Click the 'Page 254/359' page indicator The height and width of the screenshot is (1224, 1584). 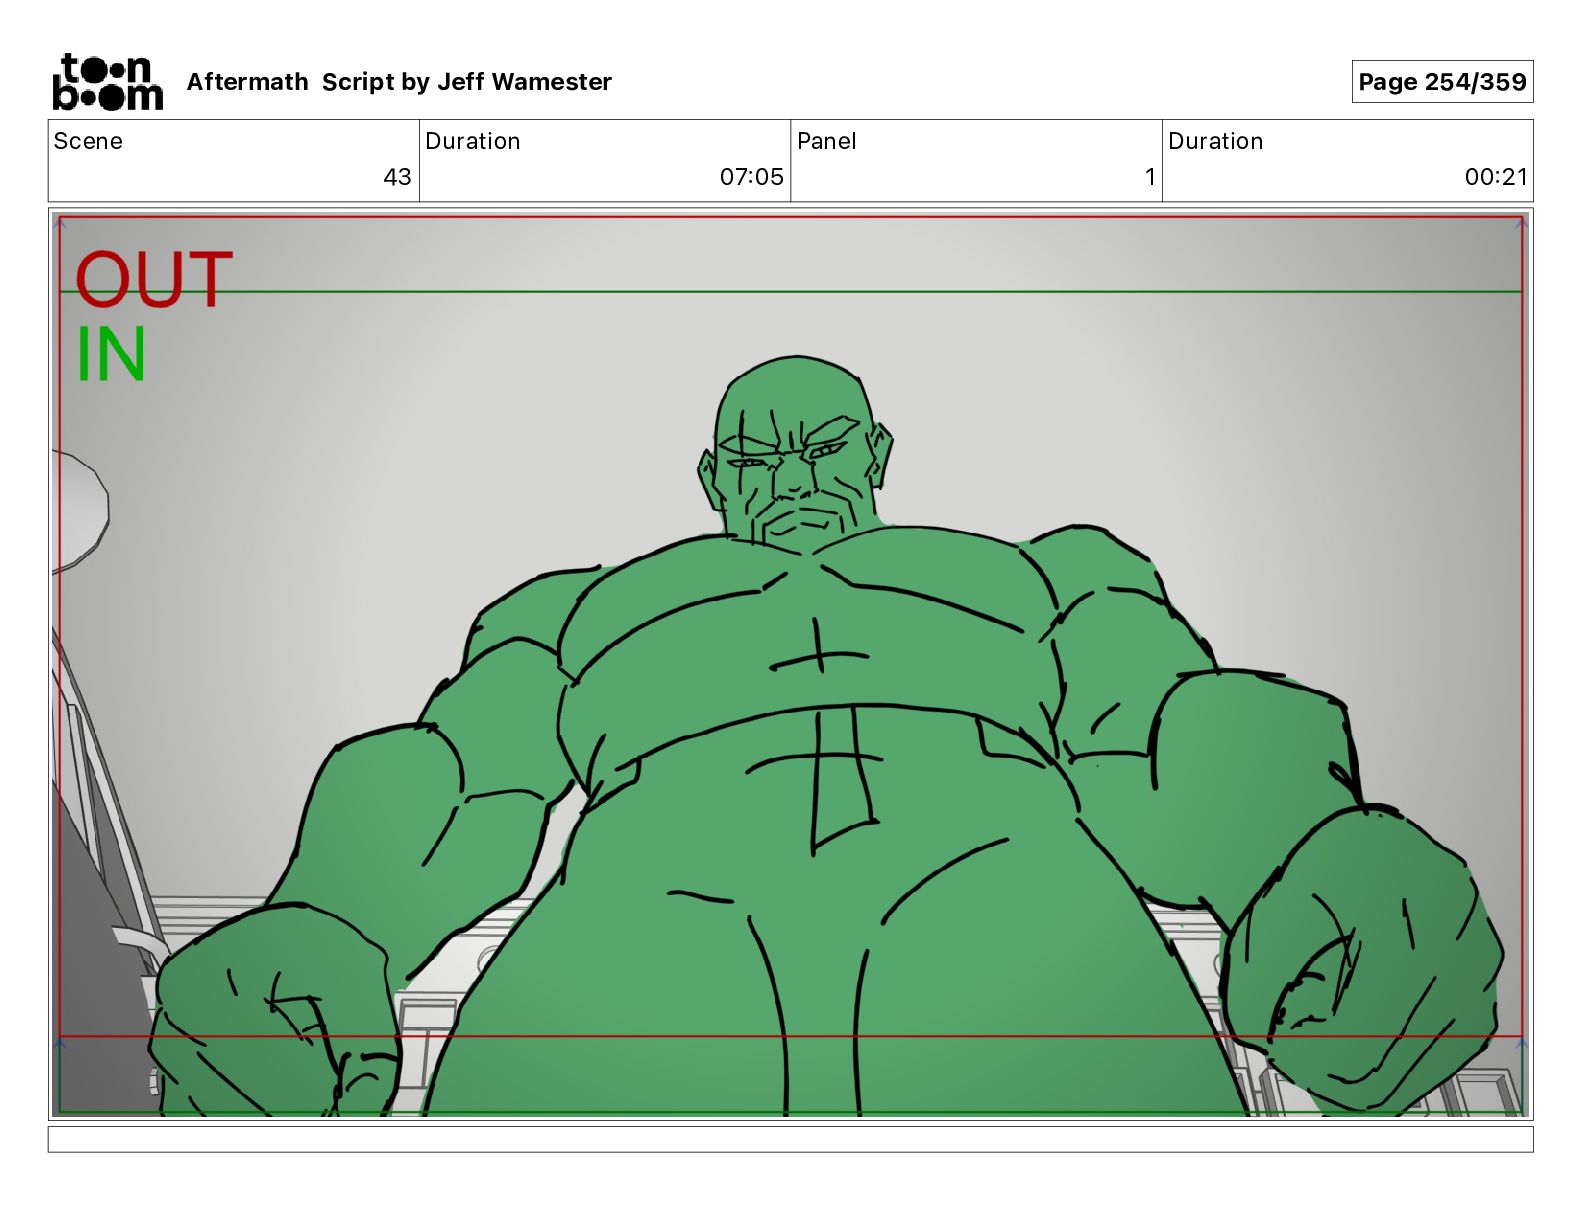(1442, 82)
